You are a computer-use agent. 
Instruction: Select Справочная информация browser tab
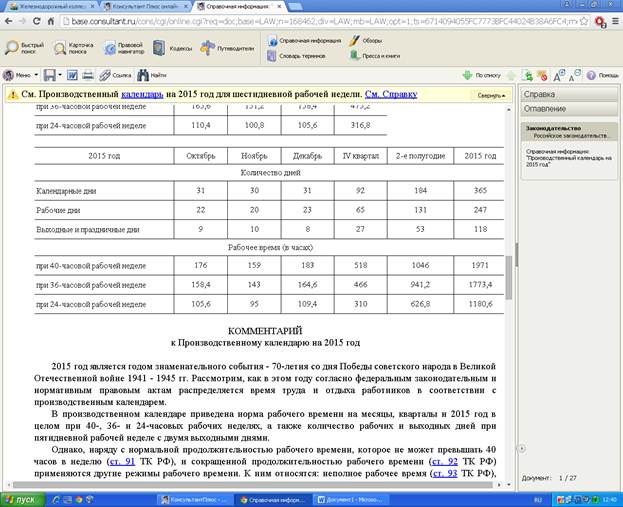(x=238, y=6)
